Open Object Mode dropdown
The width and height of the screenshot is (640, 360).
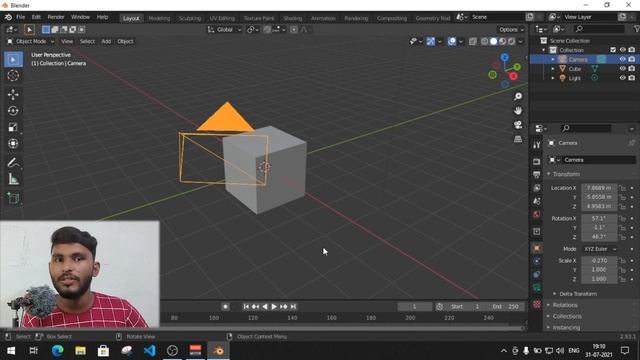click(x=31, y=41)
